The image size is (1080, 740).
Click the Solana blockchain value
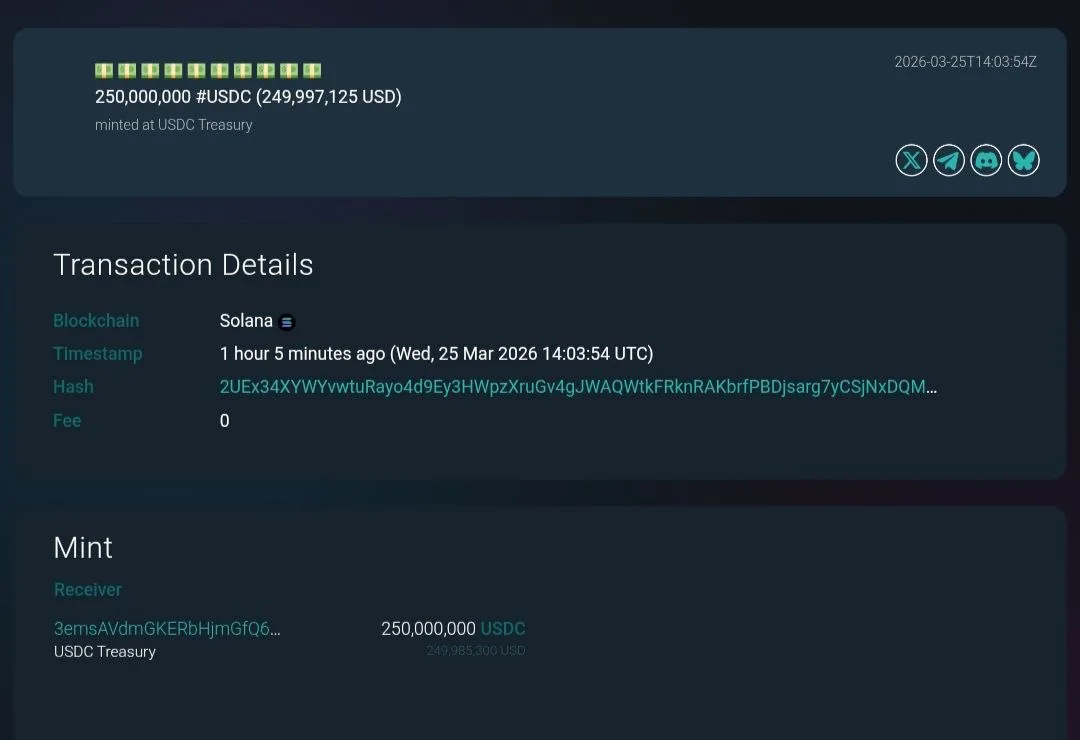246,321
